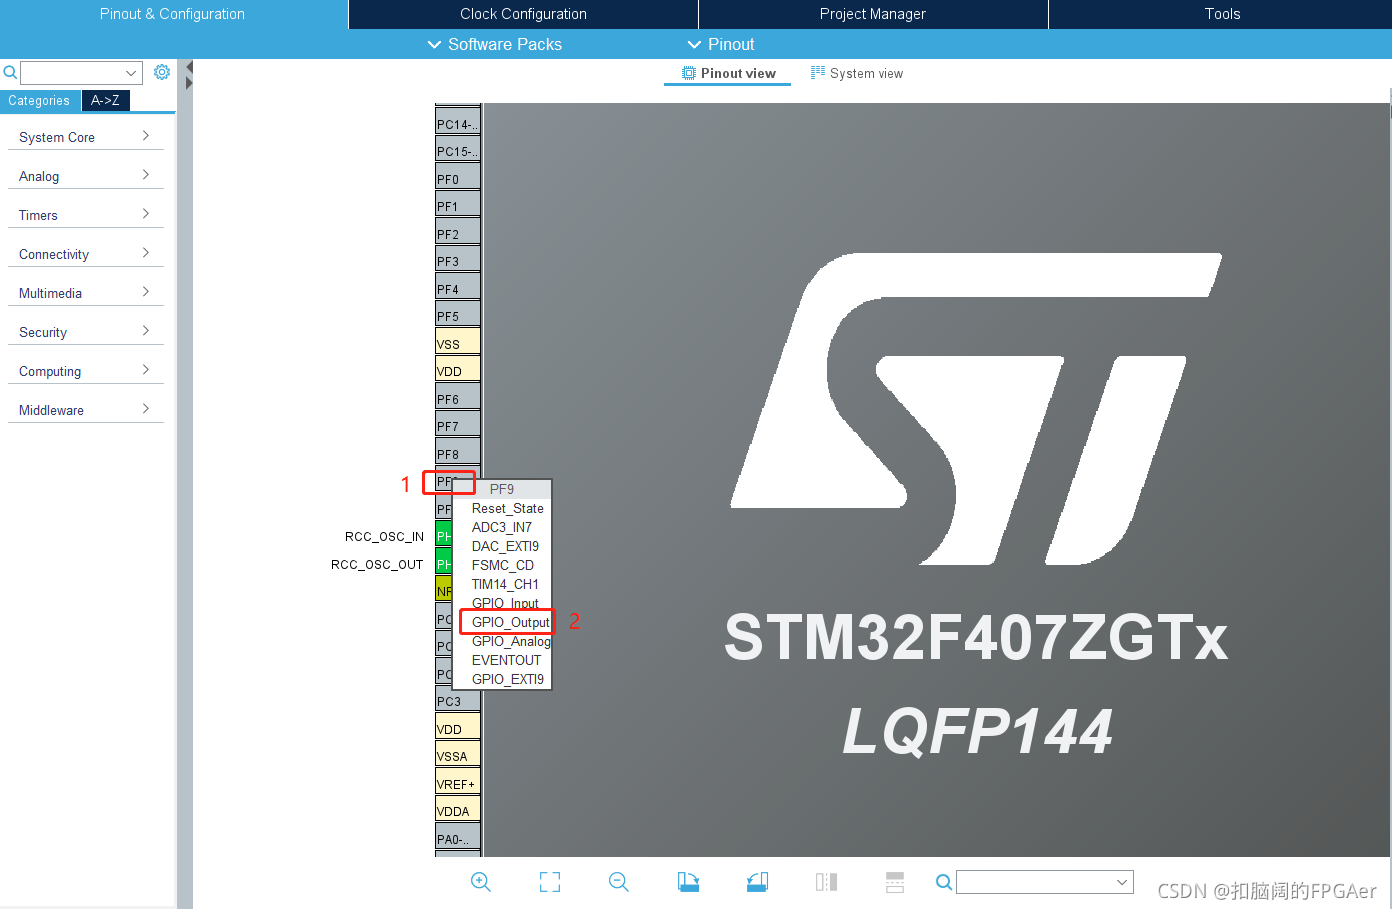
Task: Switch to Clock Configuration tab
Action: (x=523, y=14)
